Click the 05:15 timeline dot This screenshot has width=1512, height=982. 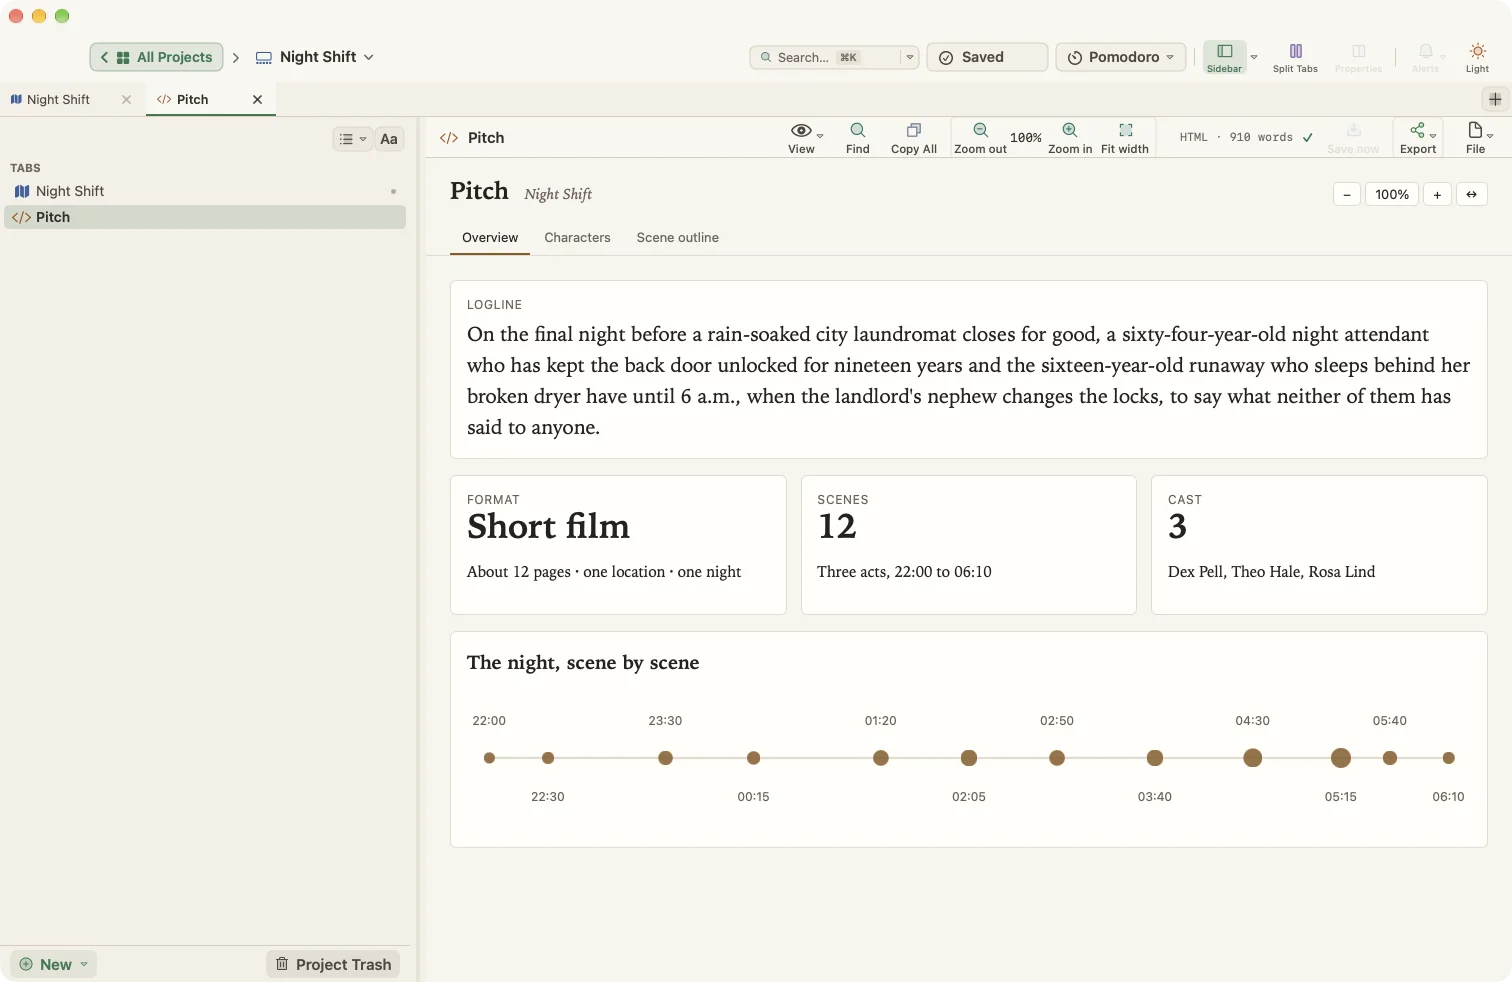[1340, 758]
